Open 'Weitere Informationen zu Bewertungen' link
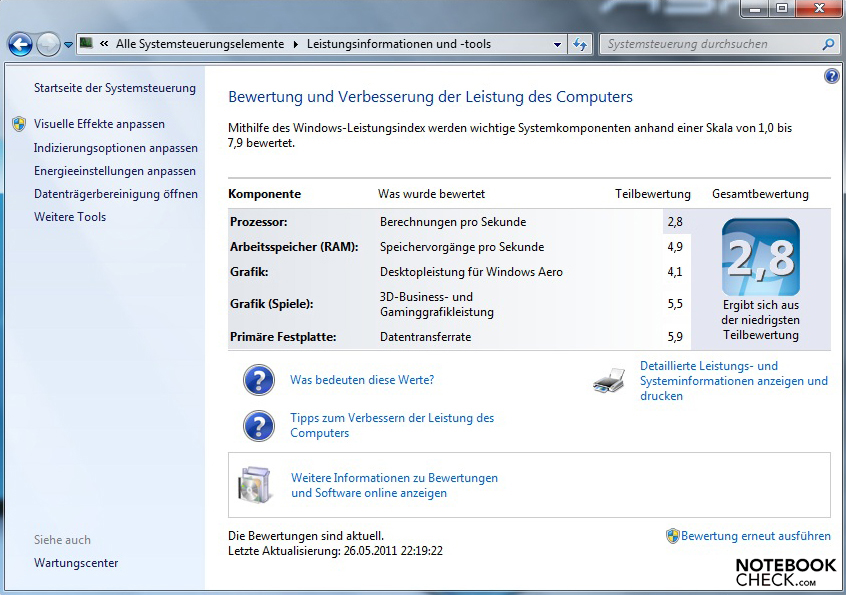 [394, 485]
